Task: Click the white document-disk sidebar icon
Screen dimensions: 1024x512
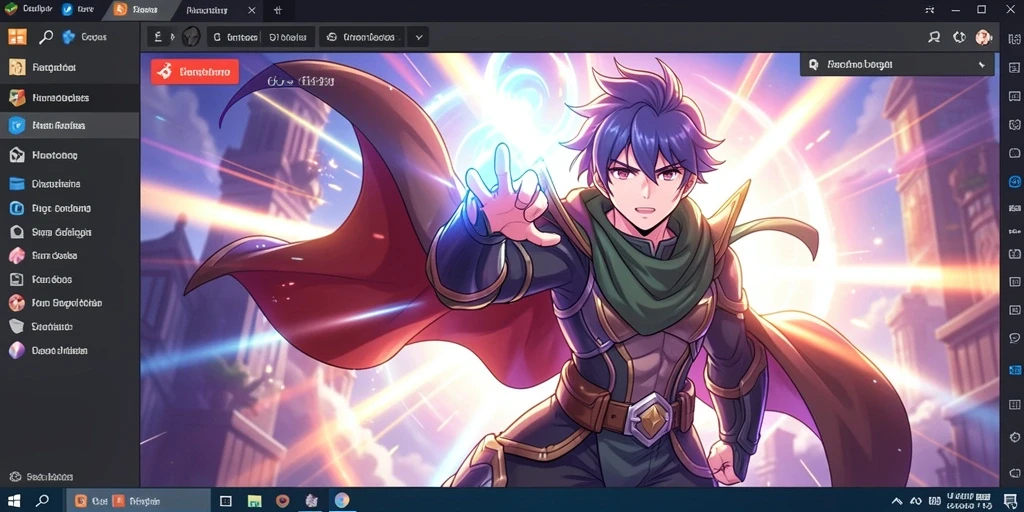Action: pyautogui.click(x=17, y=280)
